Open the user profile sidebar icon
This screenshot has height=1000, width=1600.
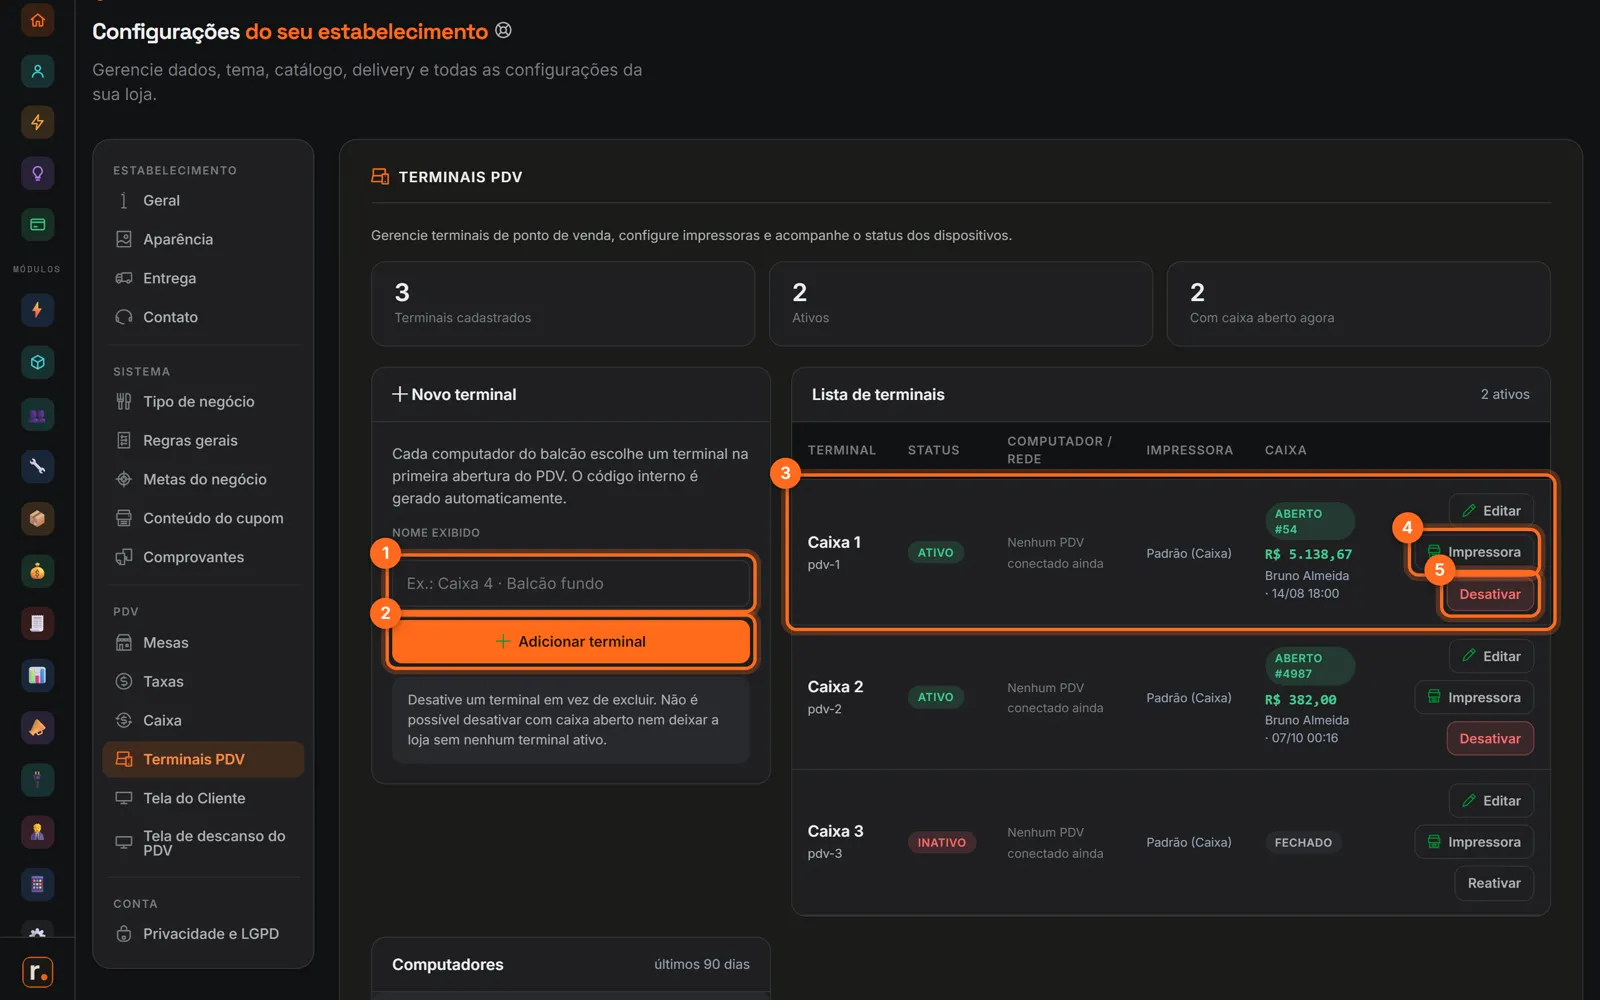[x=37, y=71]
